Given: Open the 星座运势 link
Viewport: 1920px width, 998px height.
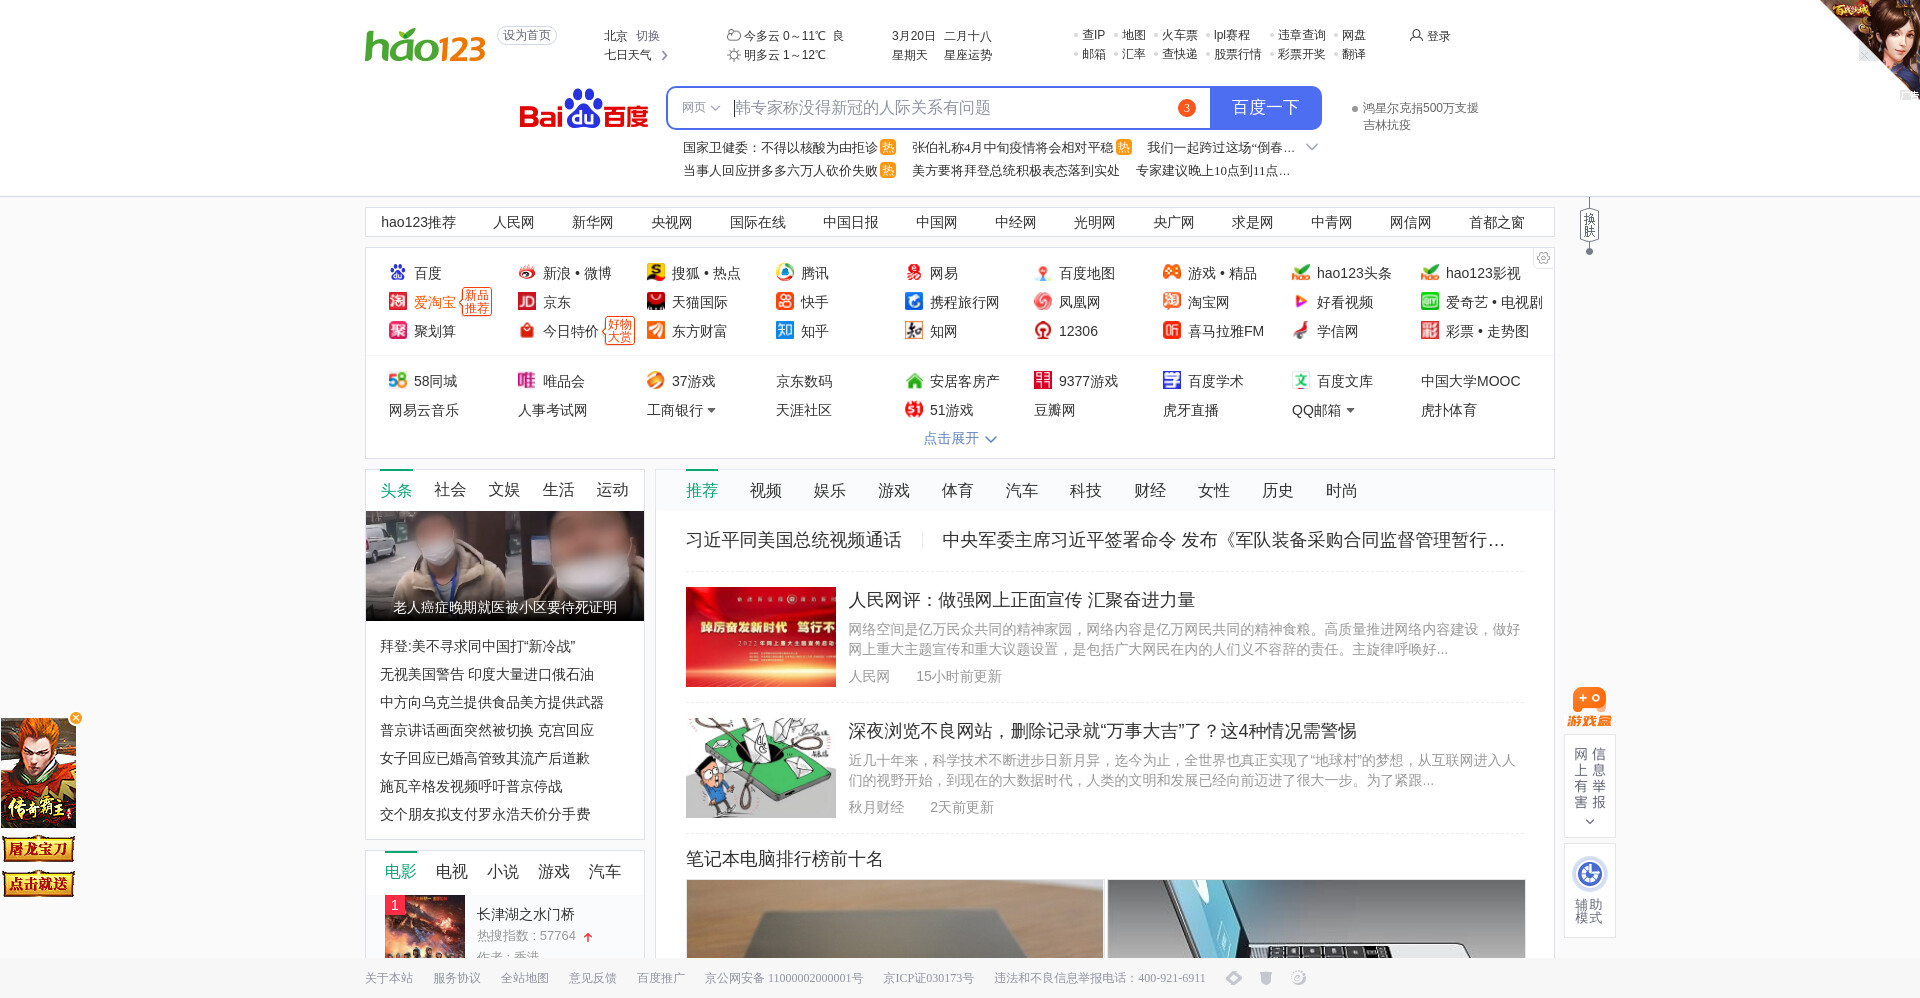Looking at the screenshot, I should click(968, 55).
